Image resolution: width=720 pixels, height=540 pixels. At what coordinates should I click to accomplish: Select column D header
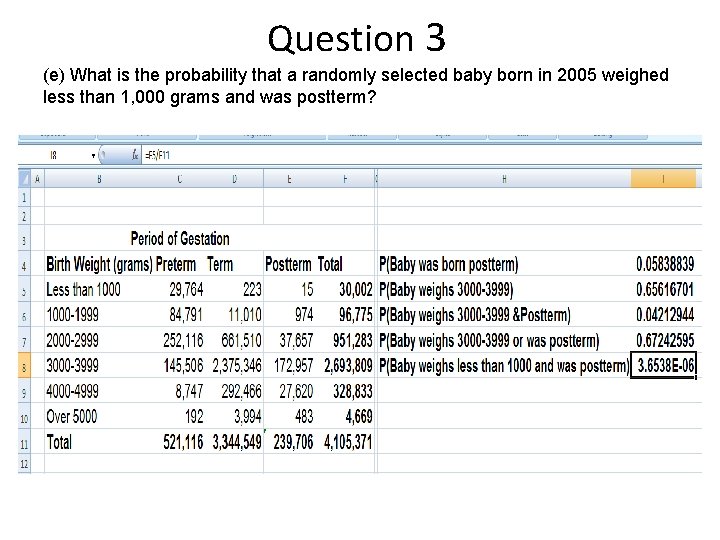click(x=234, y=179)
